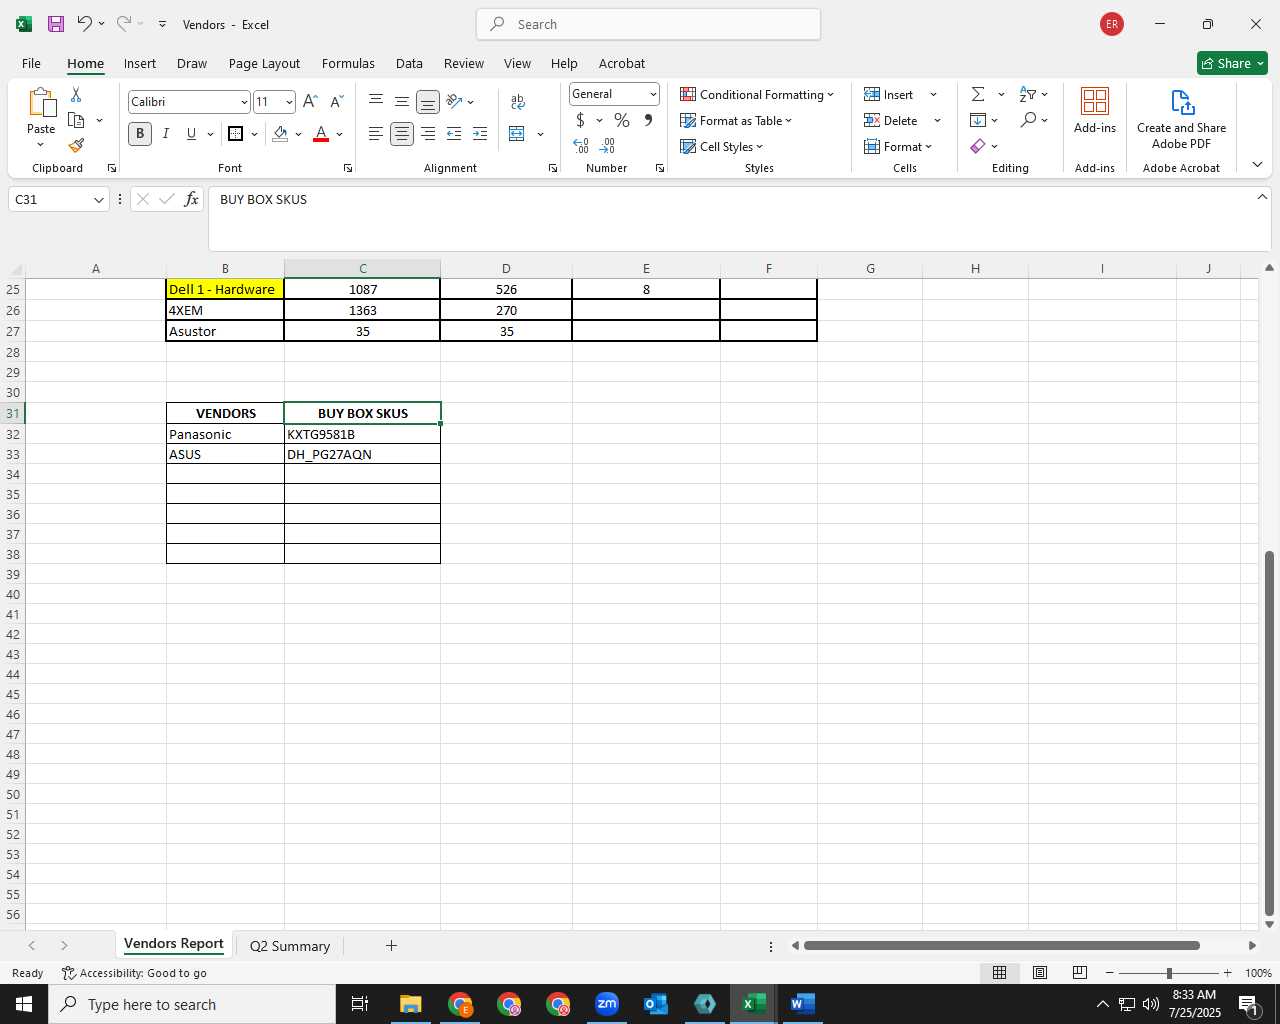
Task: Click the Paste clipboard icon
Action: coord(41,102)
